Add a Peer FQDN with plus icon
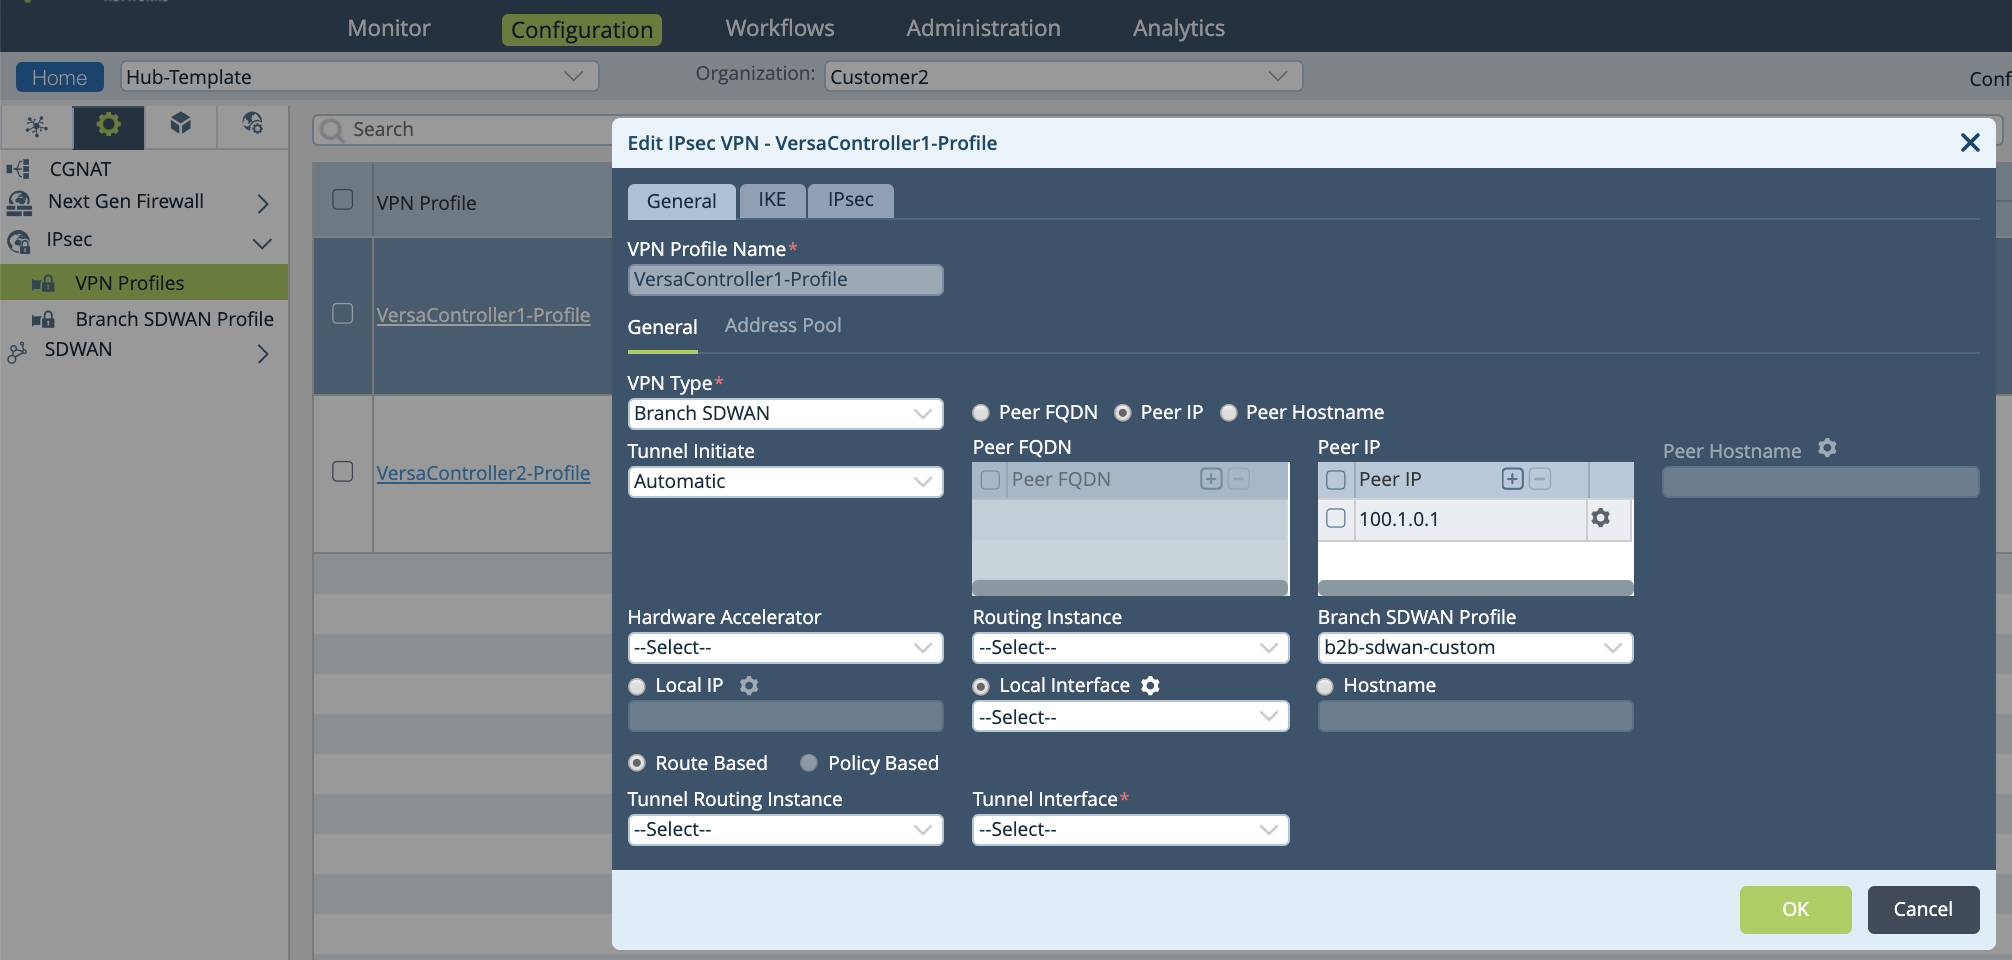This screenshot has width=2012, height=960. click(x=1211, y=479)
